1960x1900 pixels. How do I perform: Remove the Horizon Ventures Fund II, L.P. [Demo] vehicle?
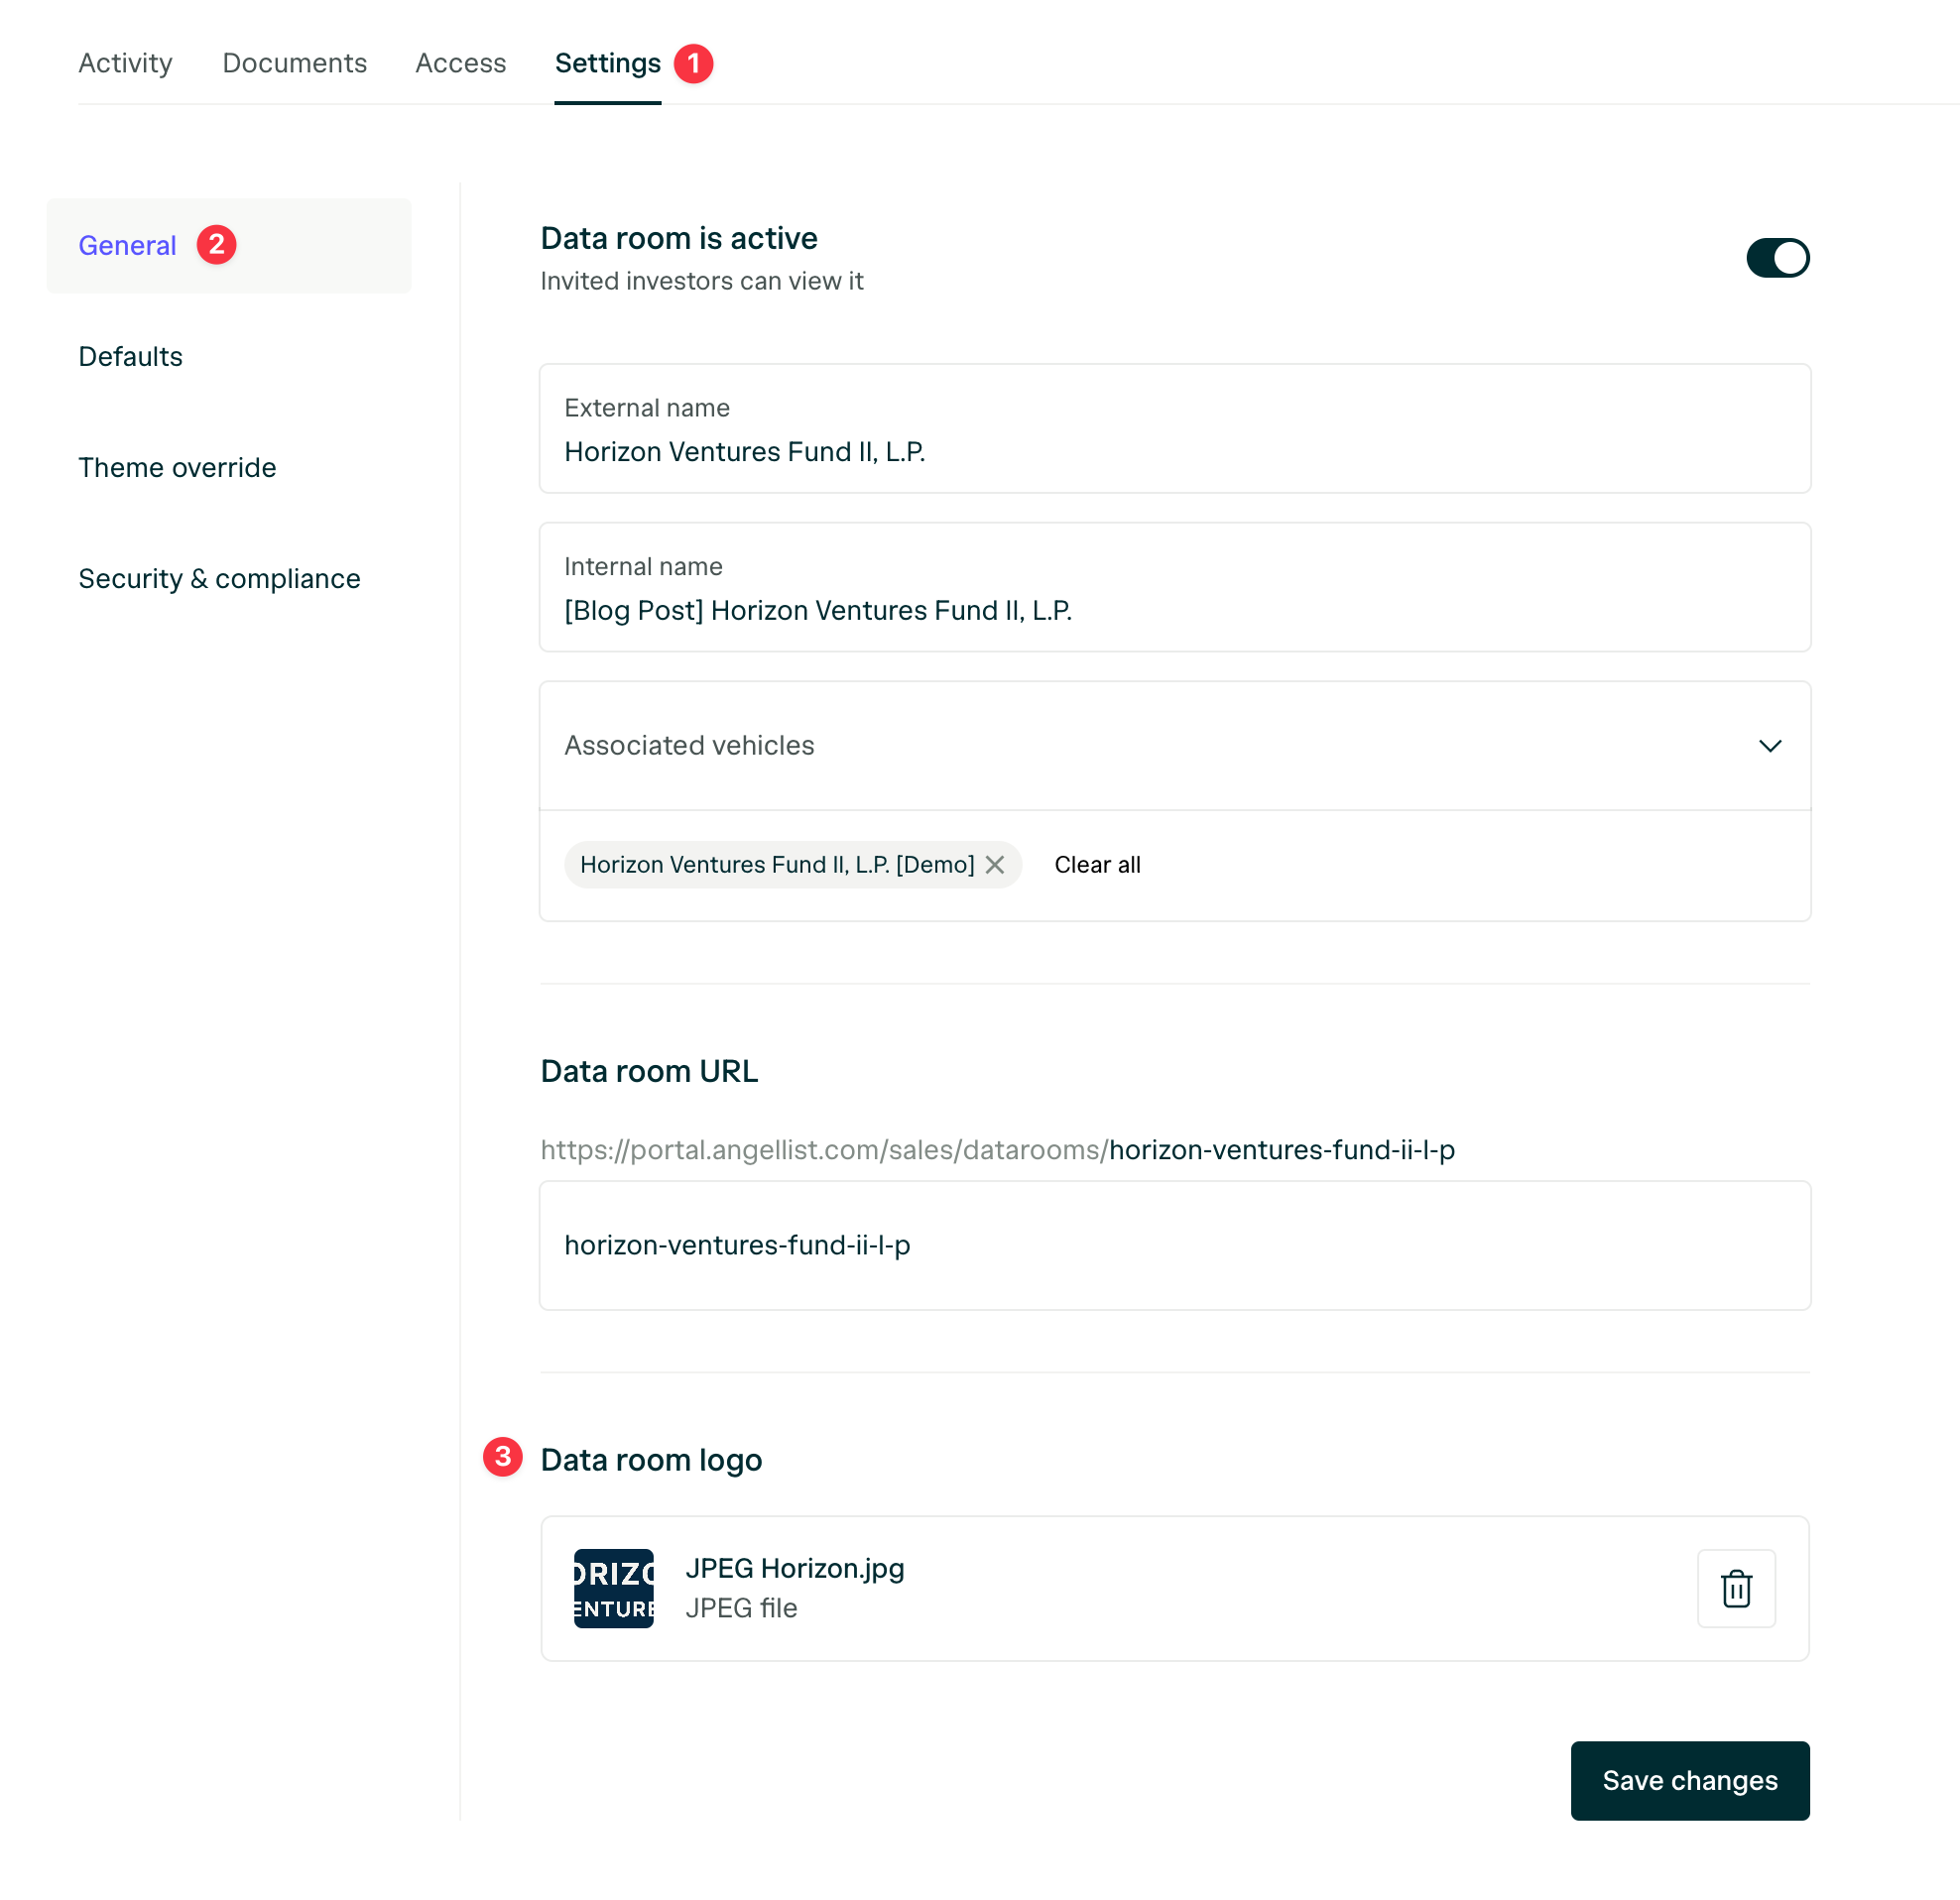(x=995, y=864)
